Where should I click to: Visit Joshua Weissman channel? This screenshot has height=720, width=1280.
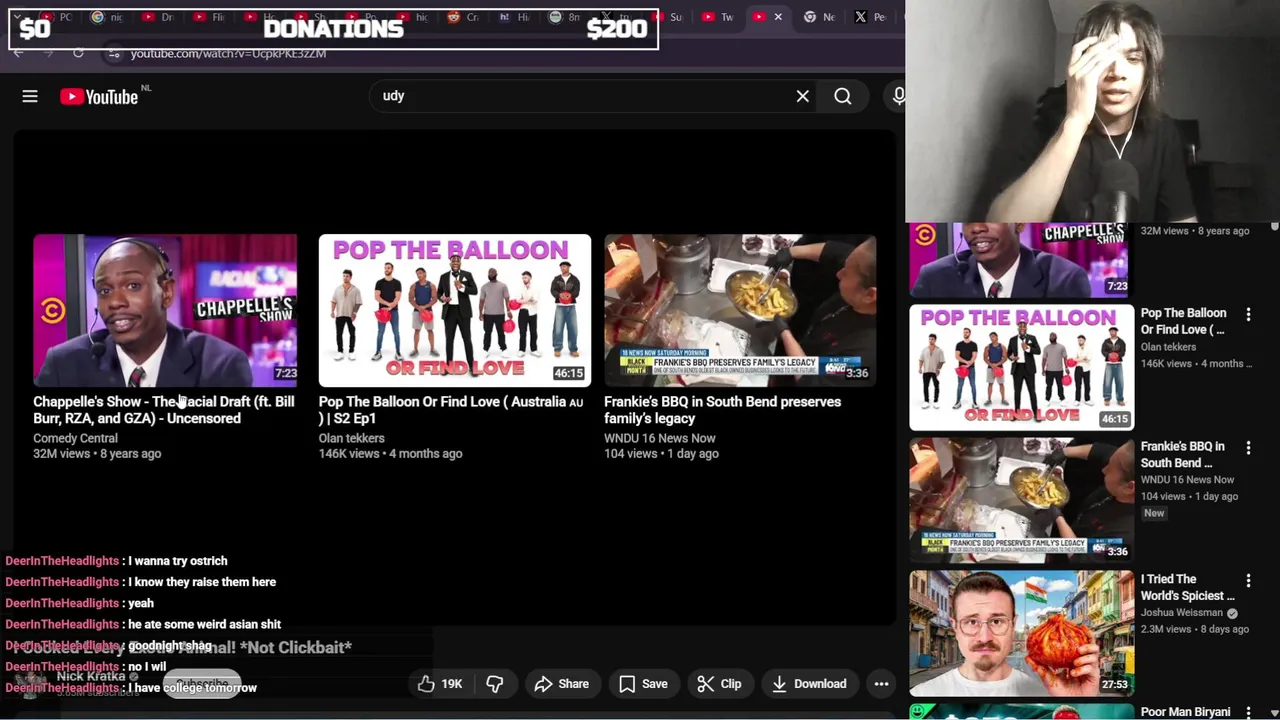point(1182,613)
